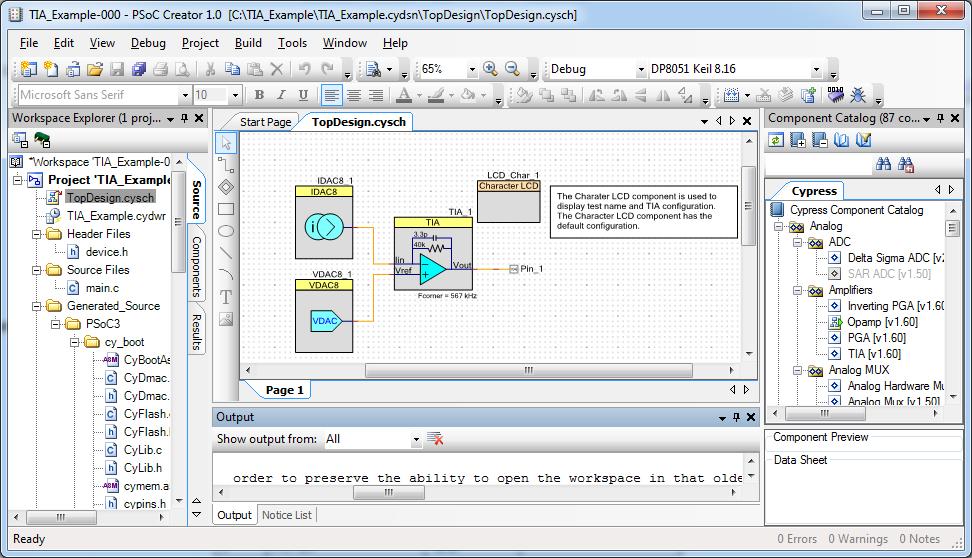Select the ellipse drawing tool
Image resolution: width=972 pixels, height=558 pixels.
pyautogui.click(x=226, y=231)
